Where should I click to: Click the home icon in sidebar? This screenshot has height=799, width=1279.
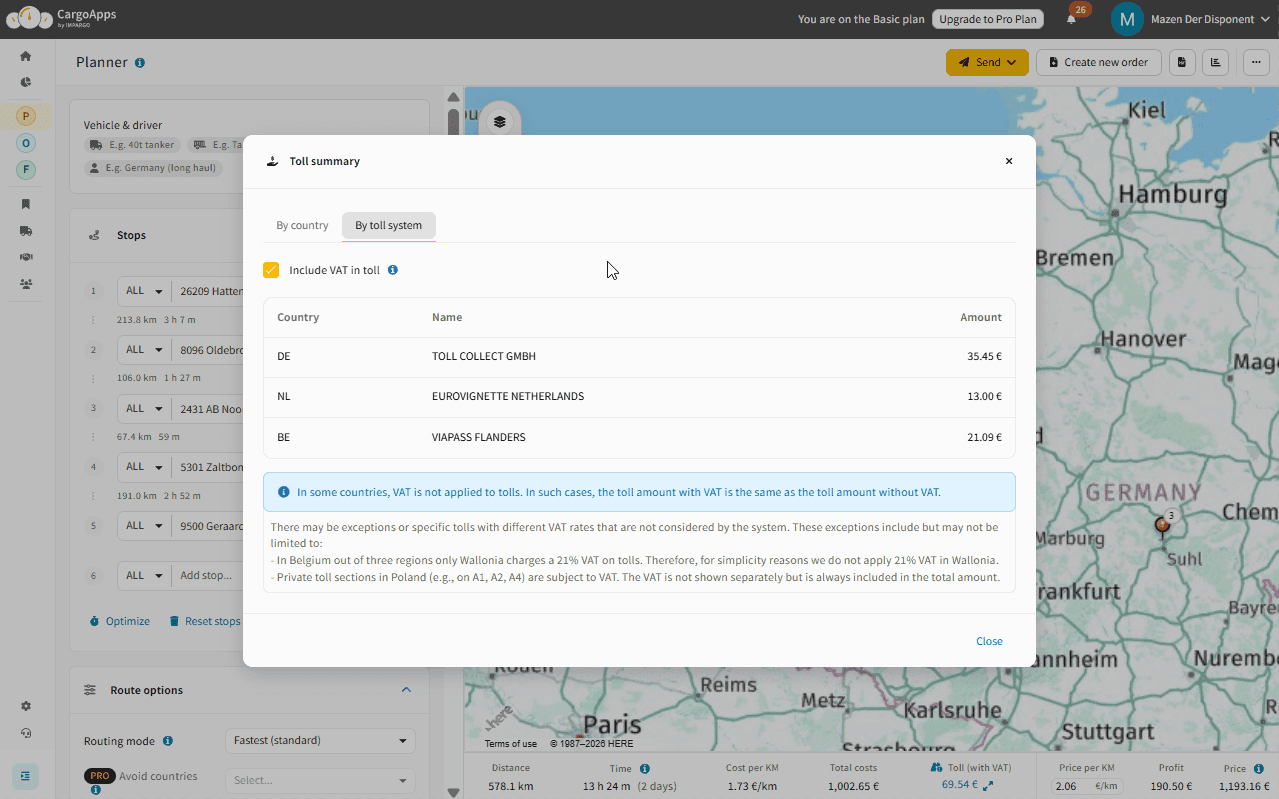26,56
